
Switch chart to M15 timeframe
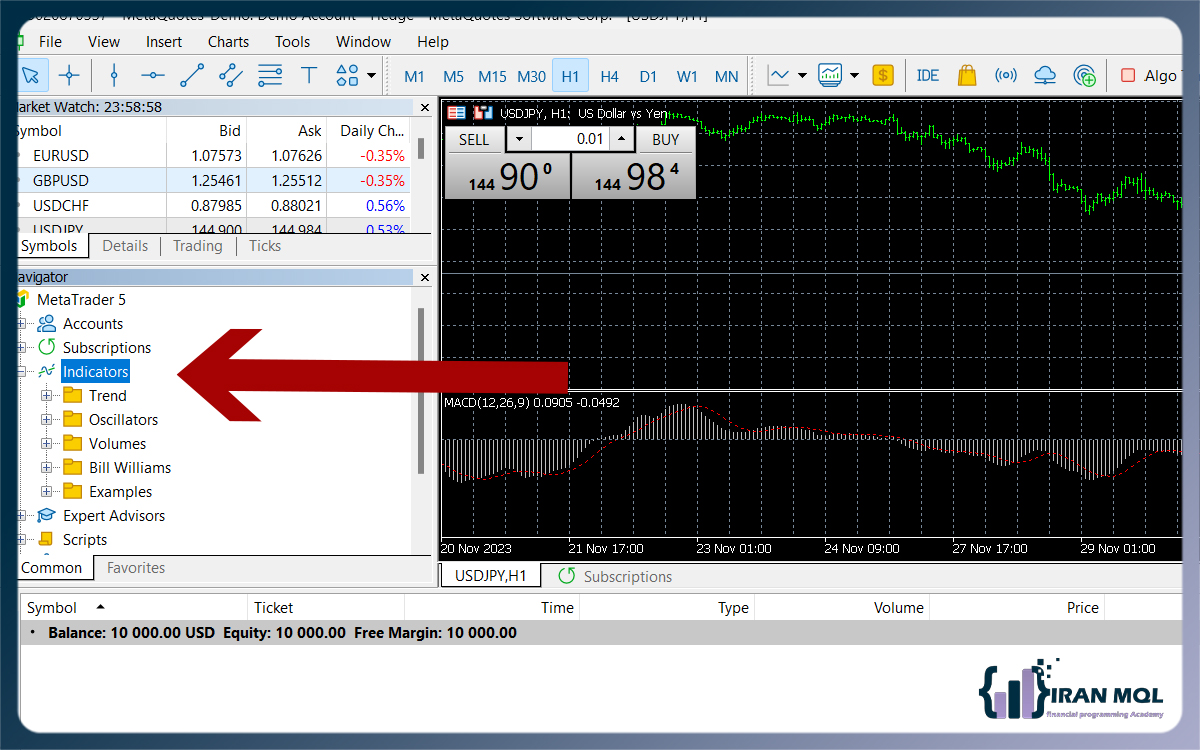(492, 76)
